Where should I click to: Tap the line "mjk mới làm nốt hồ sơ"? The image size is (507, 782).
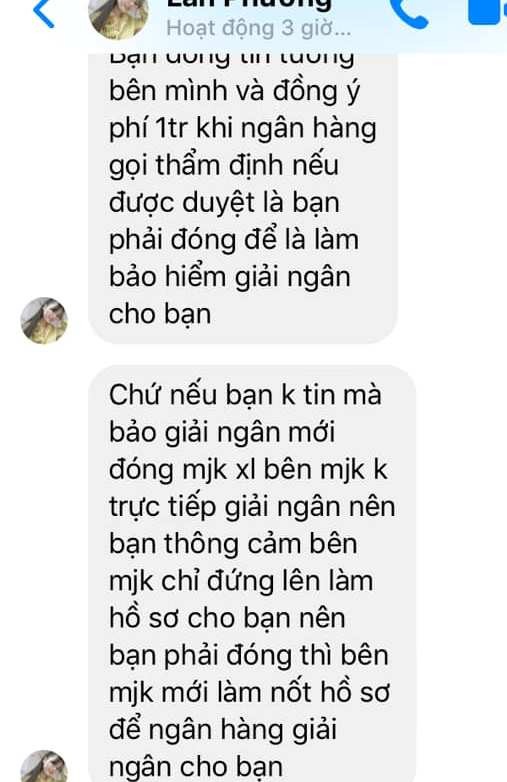249,693
